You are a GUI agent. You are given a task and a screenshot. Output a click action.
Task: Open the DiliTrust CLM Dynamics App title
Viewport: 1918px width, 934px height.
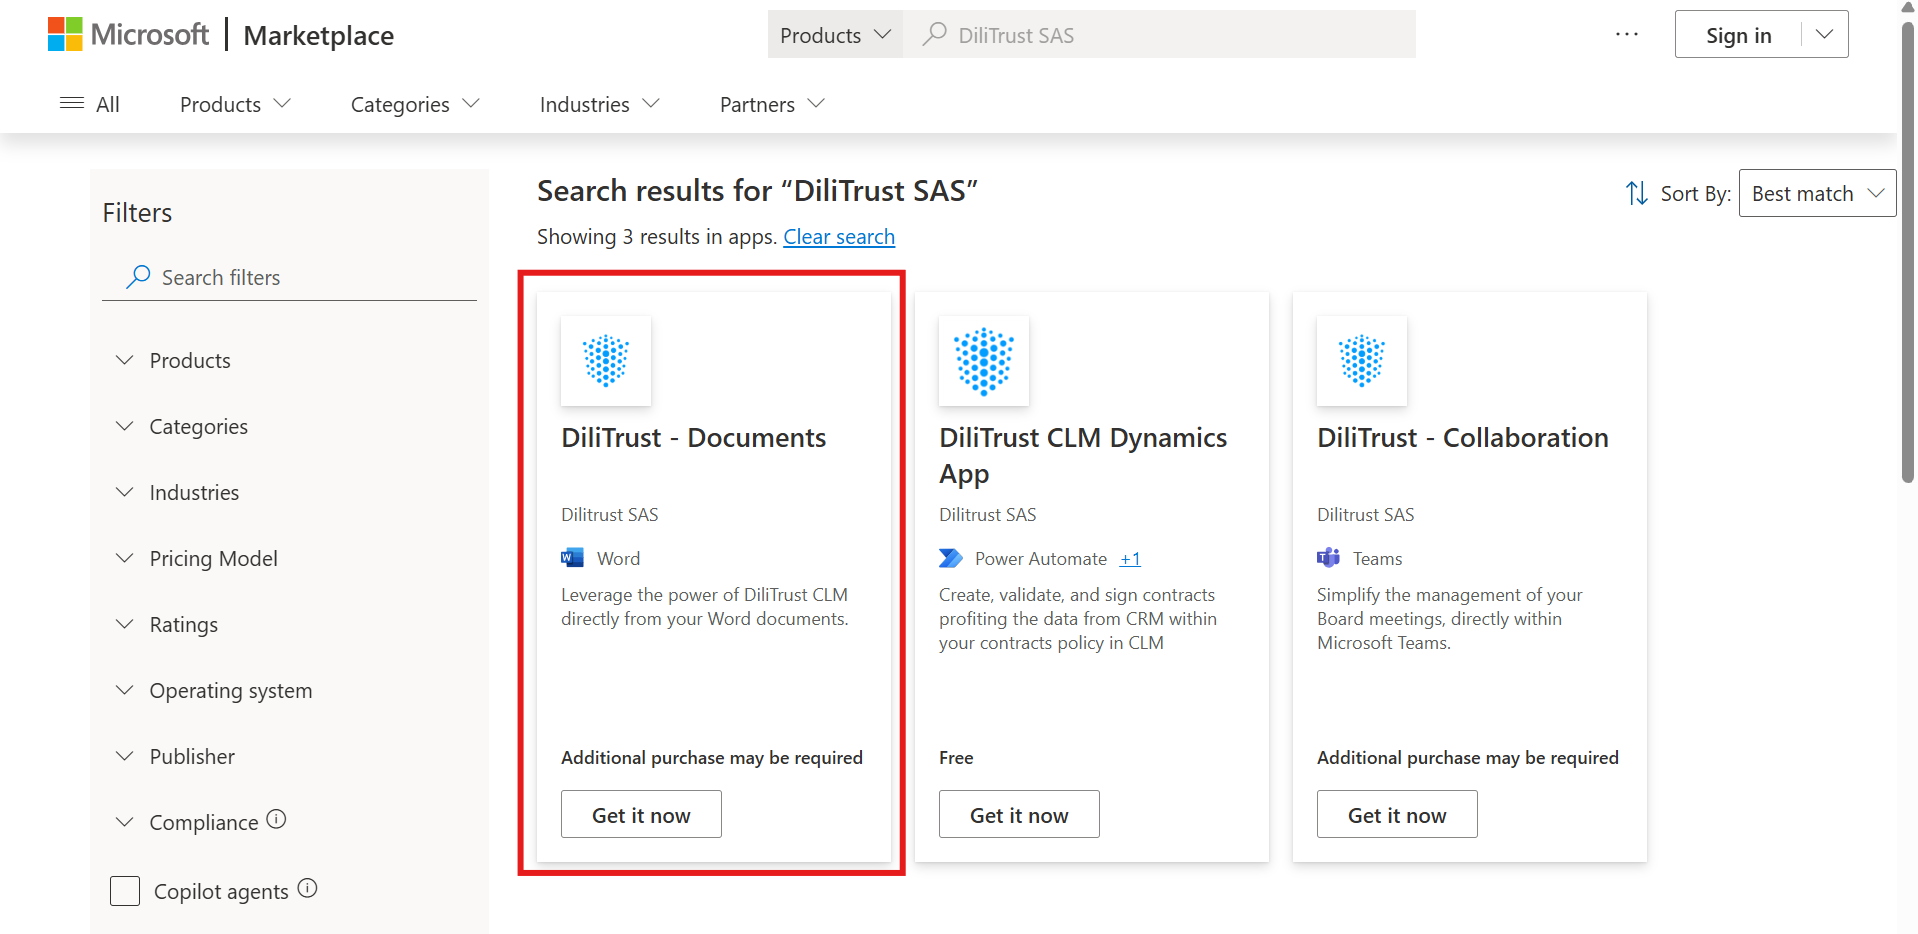pos(1083,456)
